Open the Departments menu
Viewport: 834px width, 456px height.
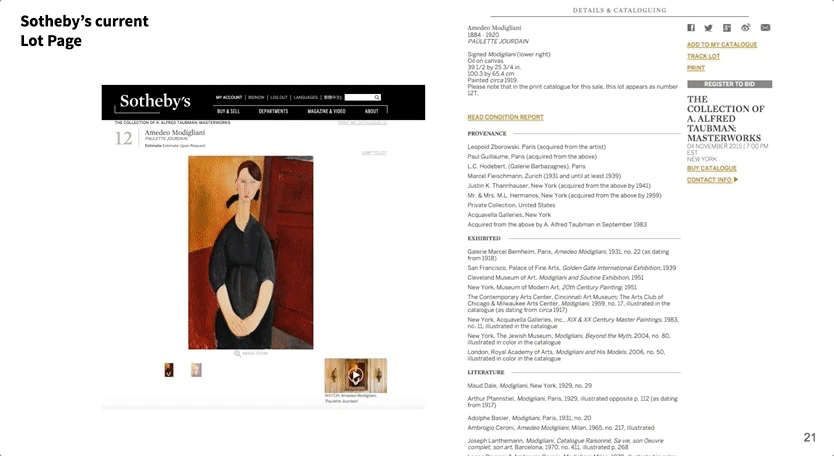coord(273,111)
